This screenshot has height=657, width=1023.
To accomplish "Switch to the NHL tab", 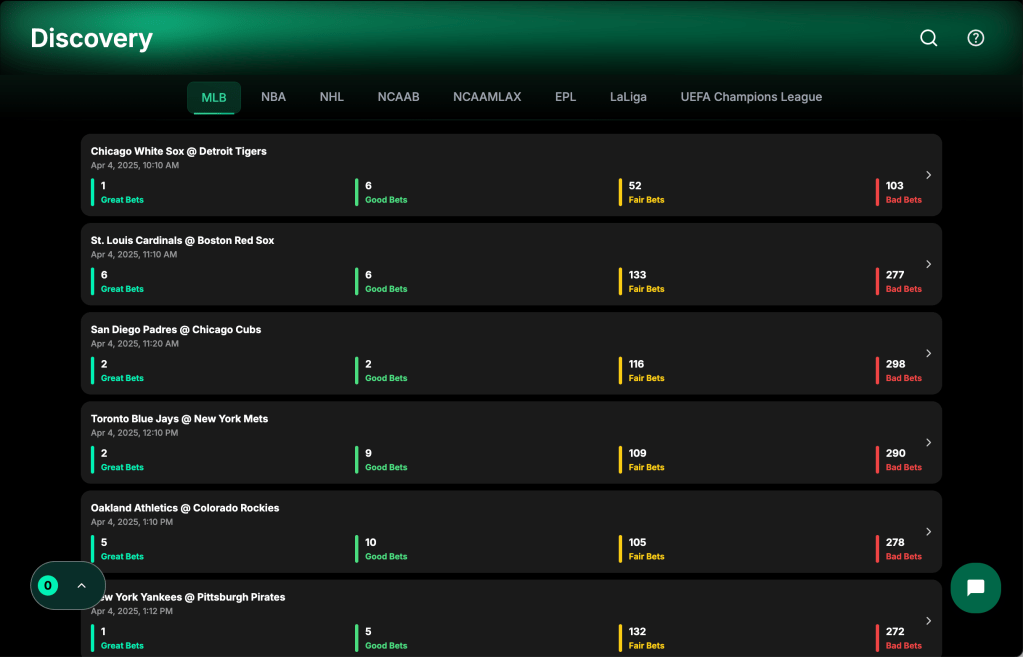I will pyautogui.click(x=331, y=97).
